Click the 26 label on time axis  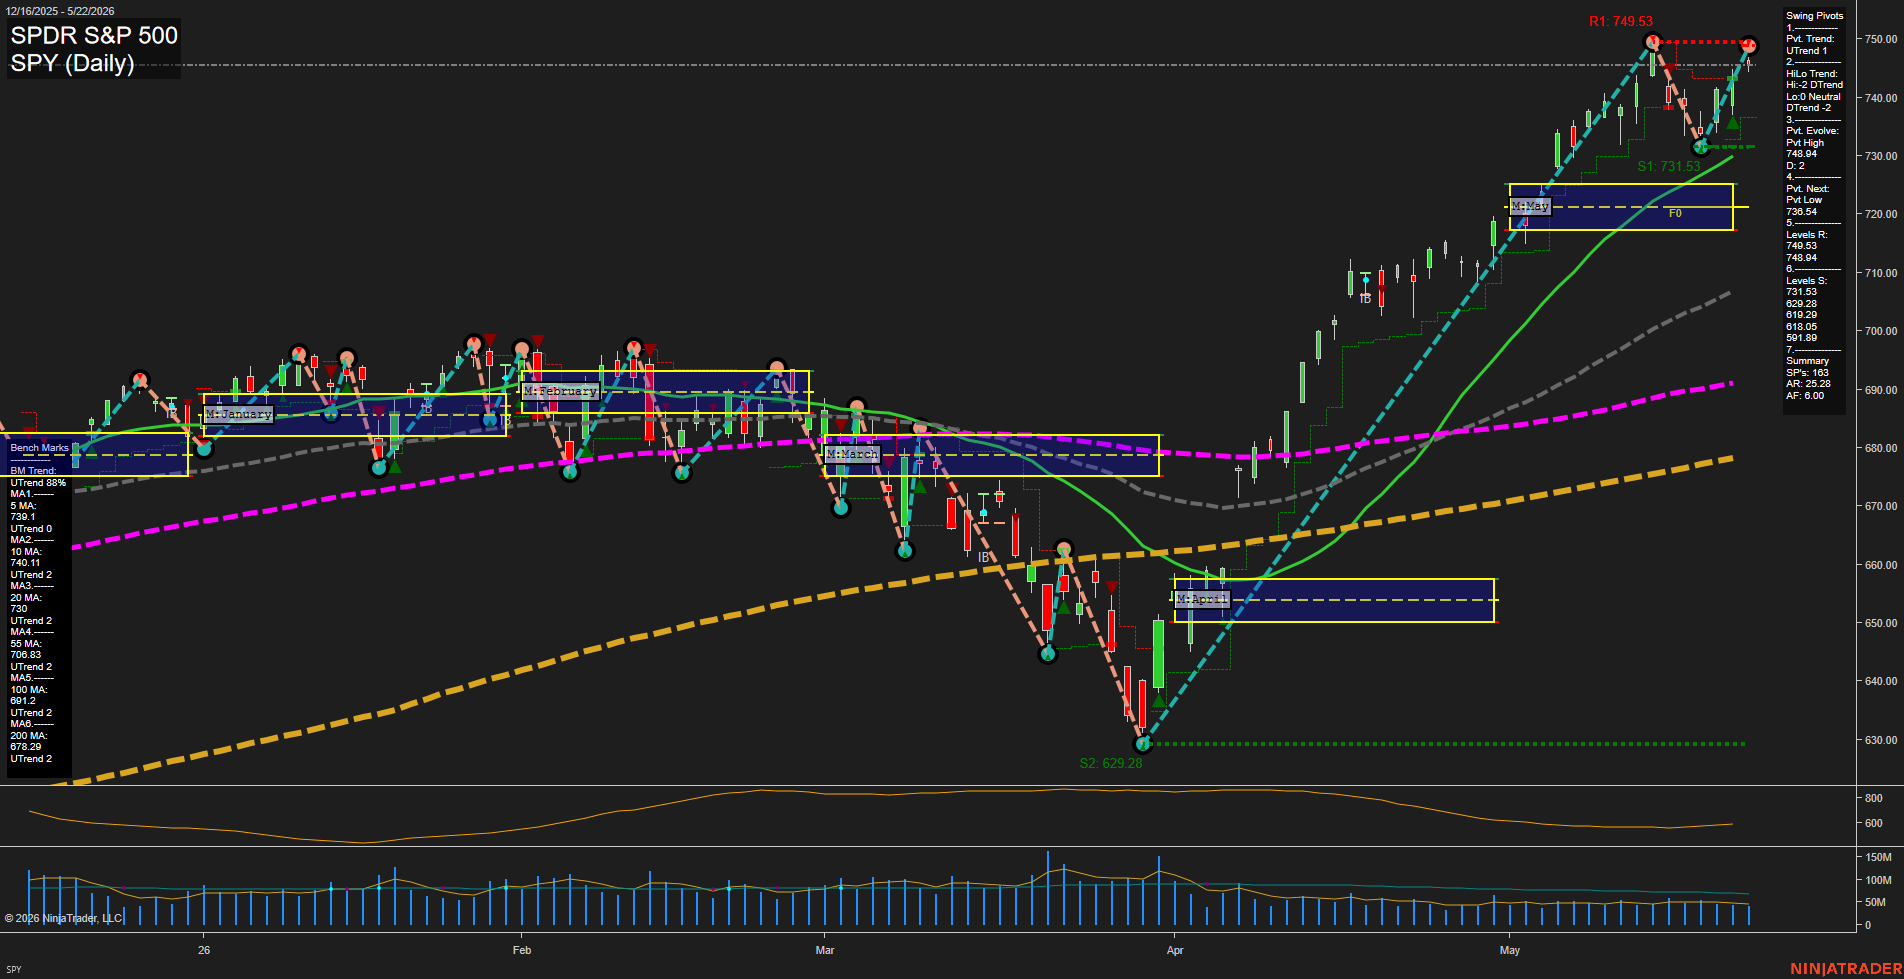pos(204,950)
